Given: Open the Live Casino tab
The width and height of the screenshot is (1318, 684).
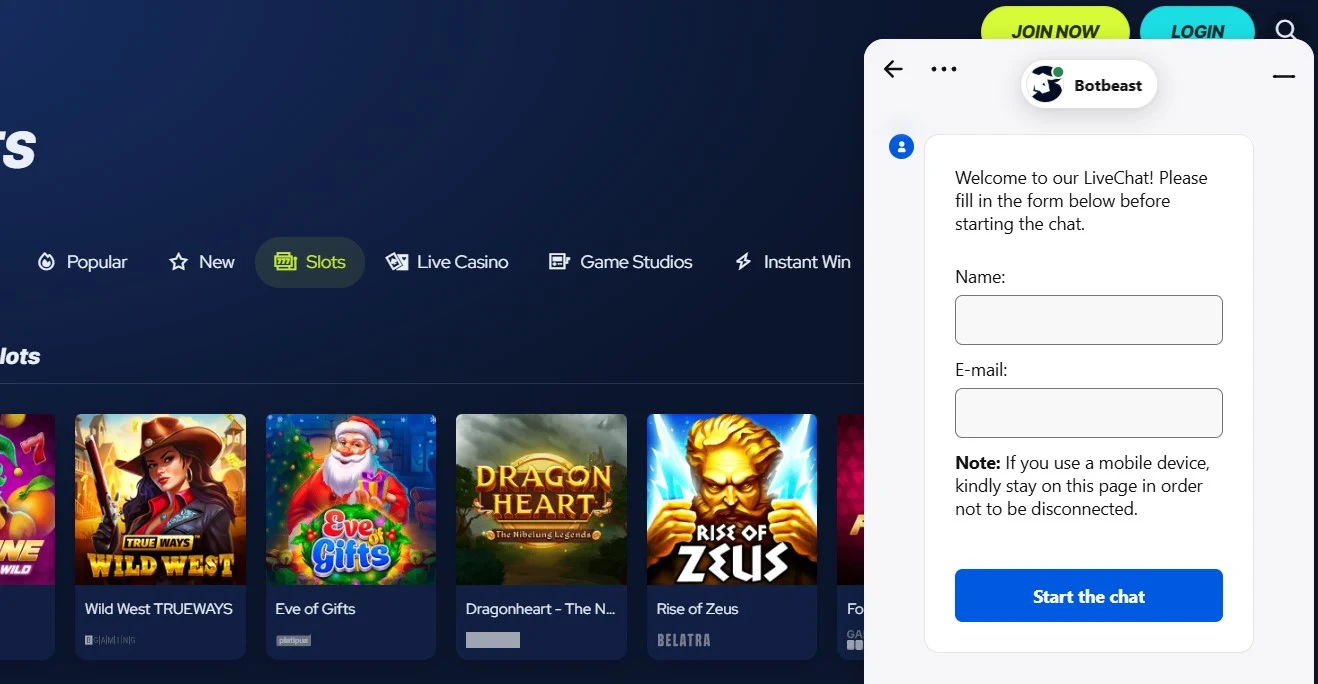Looking at the screenshot, I should [x=447, y=262].
